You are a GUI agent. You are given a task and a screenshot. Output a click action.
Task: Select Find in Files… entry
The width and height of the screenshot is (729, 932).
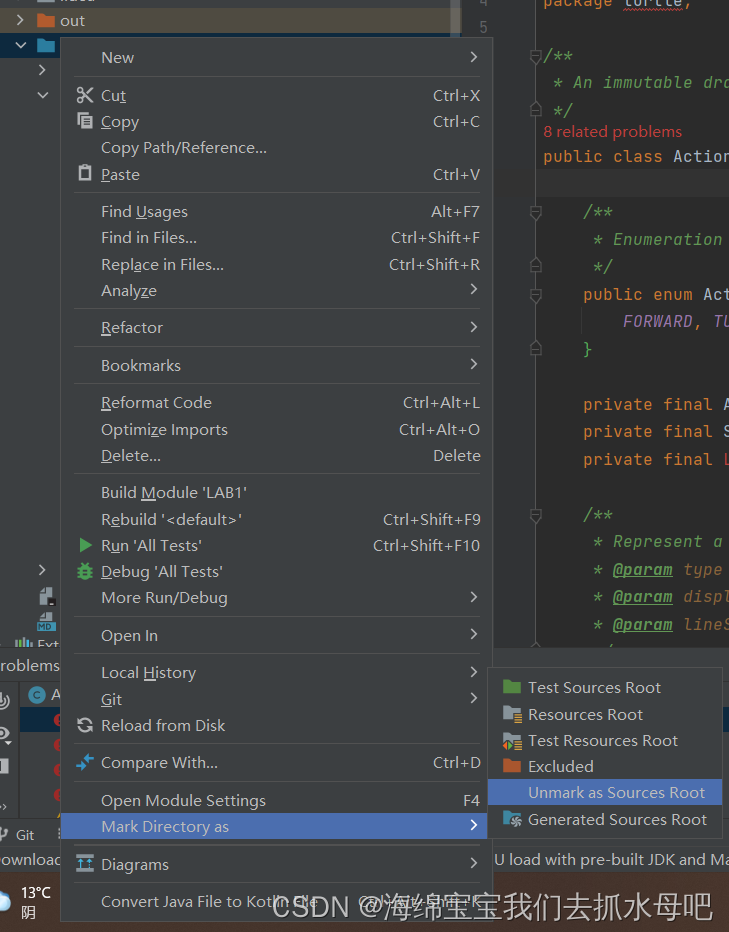click(276, 238)
